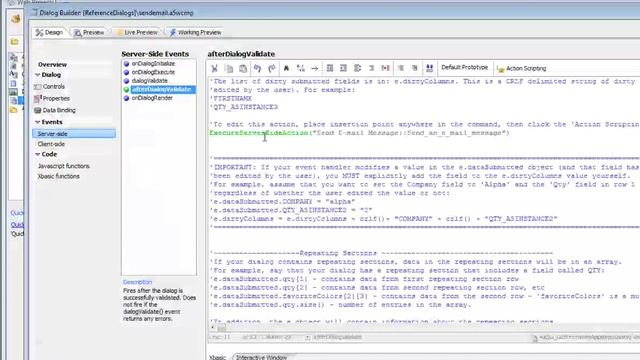The image size is (640, 360).
Task: Switch to the Preview tab
Action: [x=89, y=32]
